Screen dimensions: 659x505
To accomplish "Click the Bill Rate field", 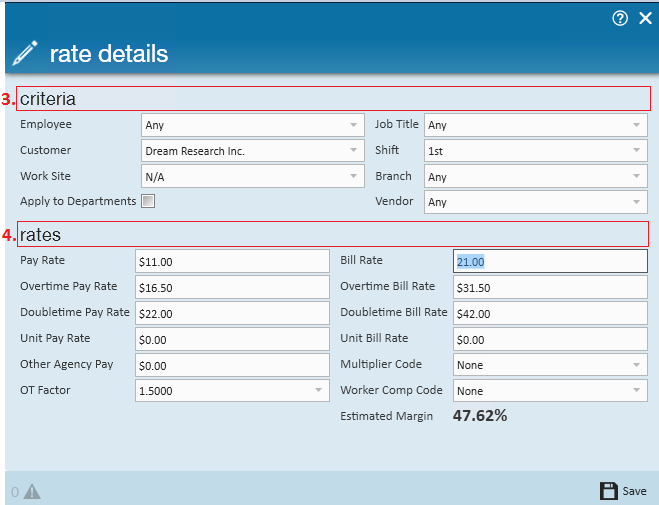I will tap(550, 261).
